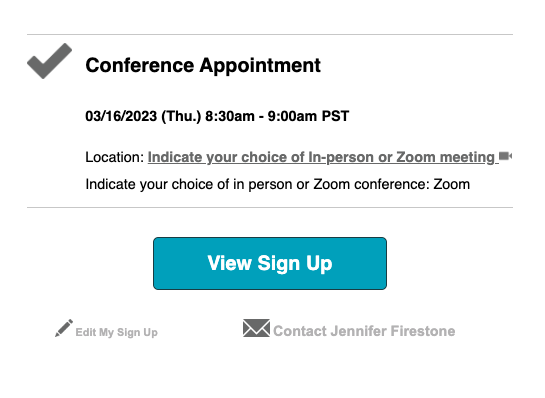Click the 03/16/2023 (Thu.) date text

(x=143, y=116)
